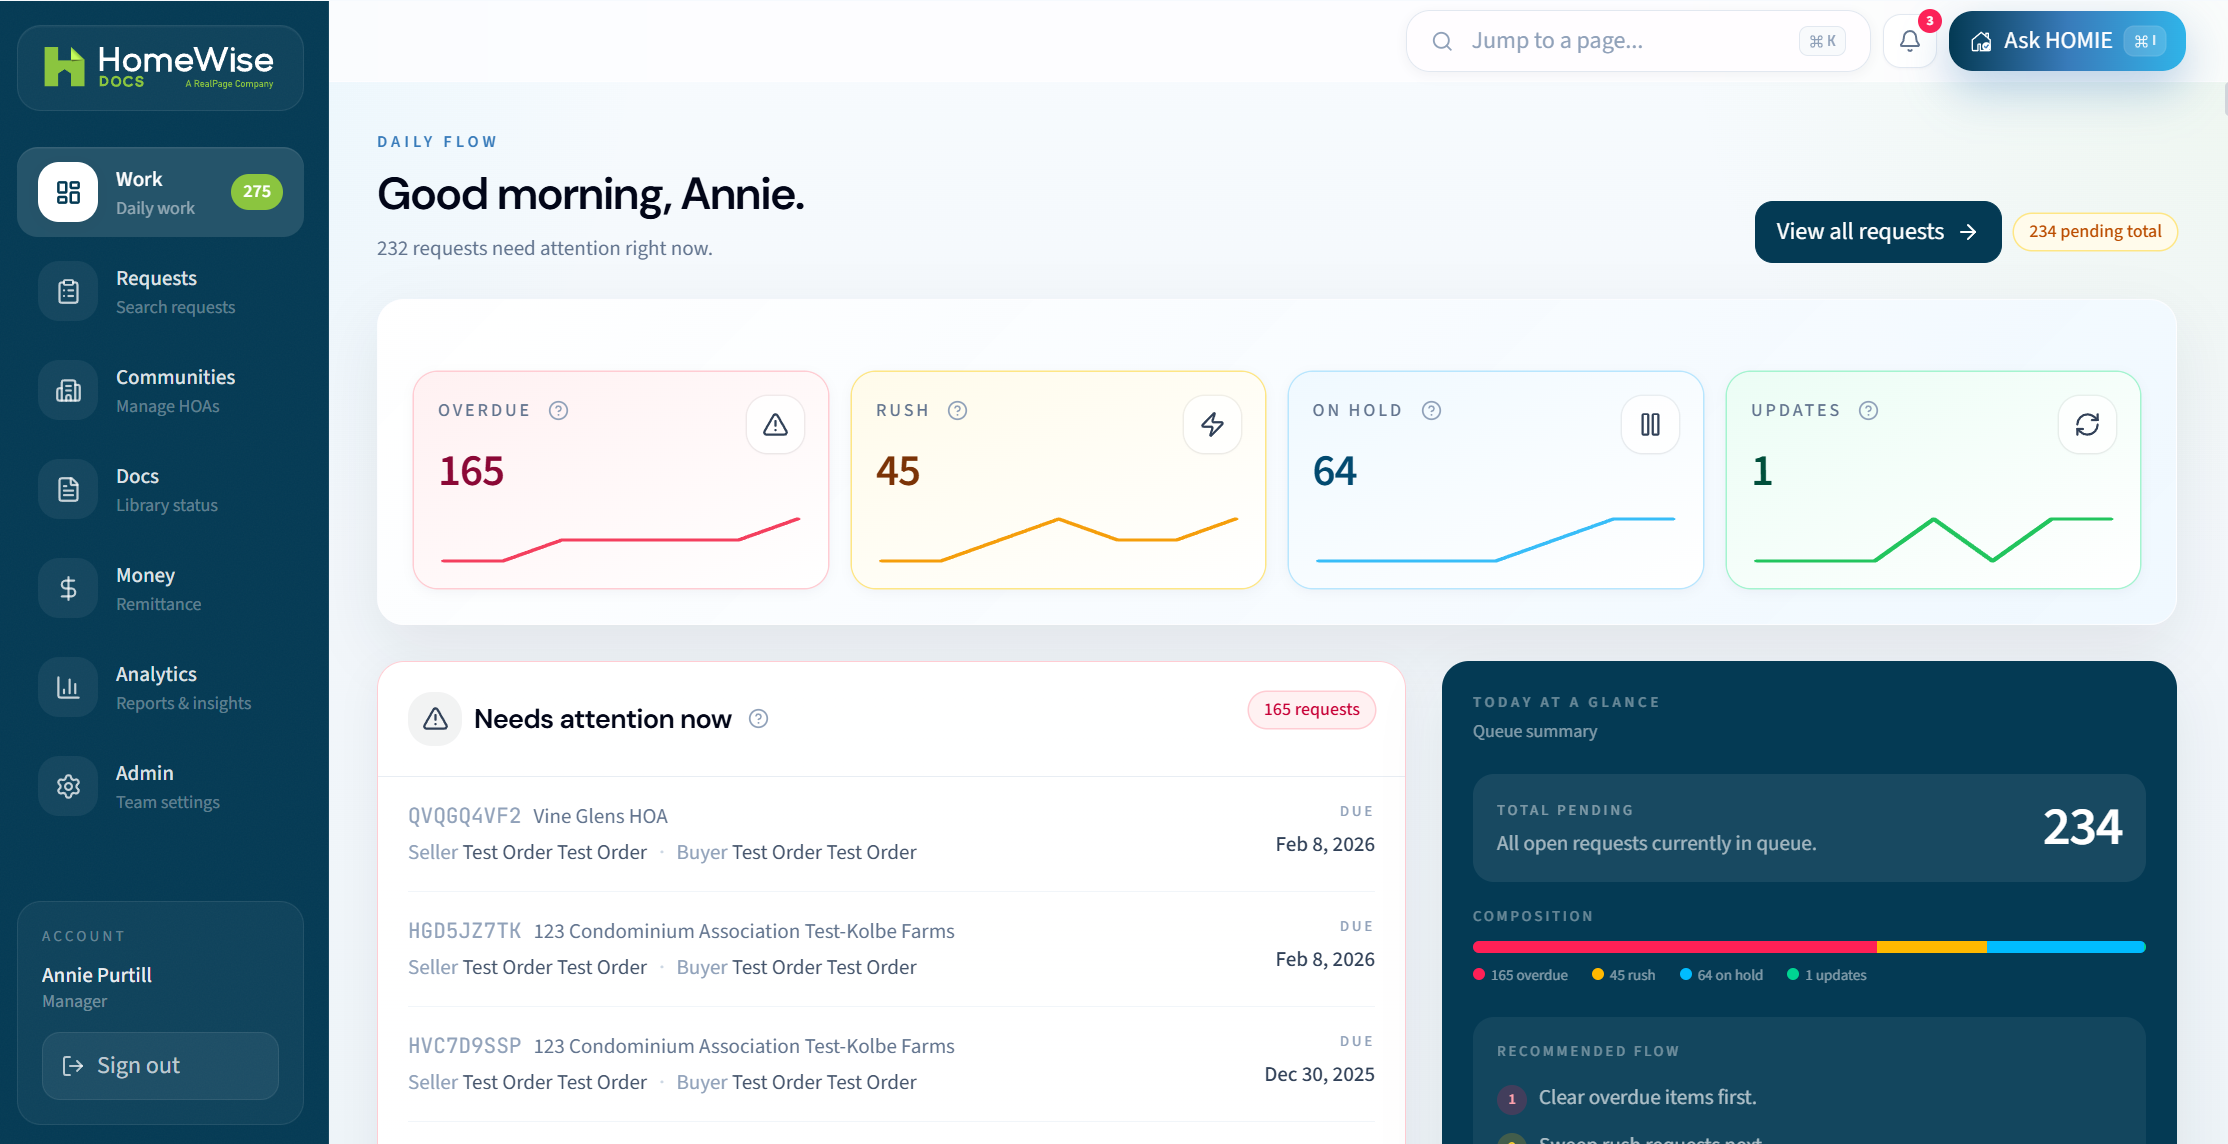Open the Updates 1 card
The height and width of the screenshot is (1144, 2228).
(x=1933, y=480)
